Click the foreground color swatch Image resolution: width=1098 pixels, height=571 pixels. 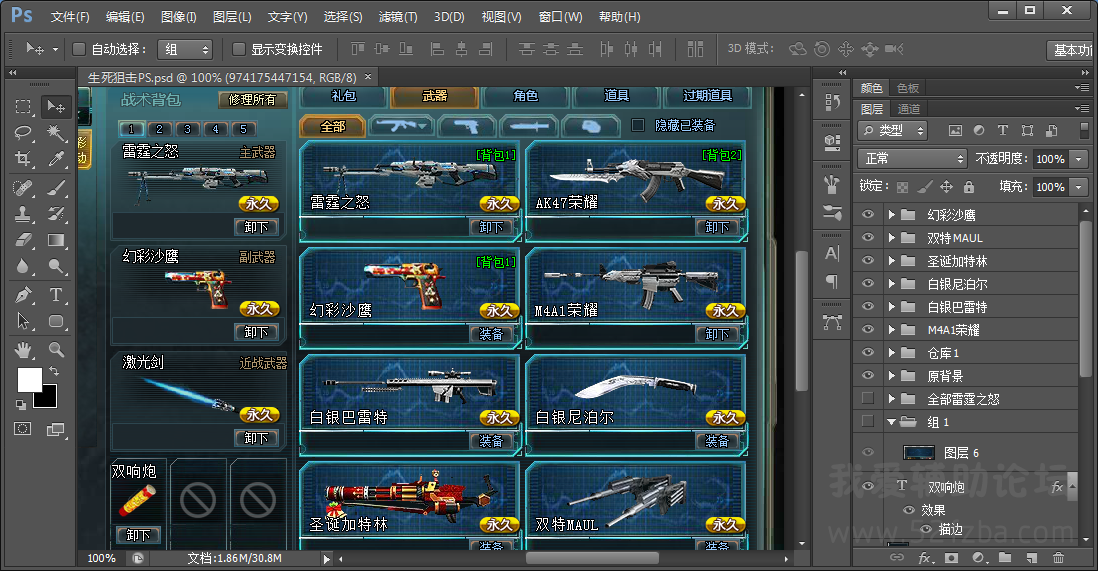[x=29, y=380]
